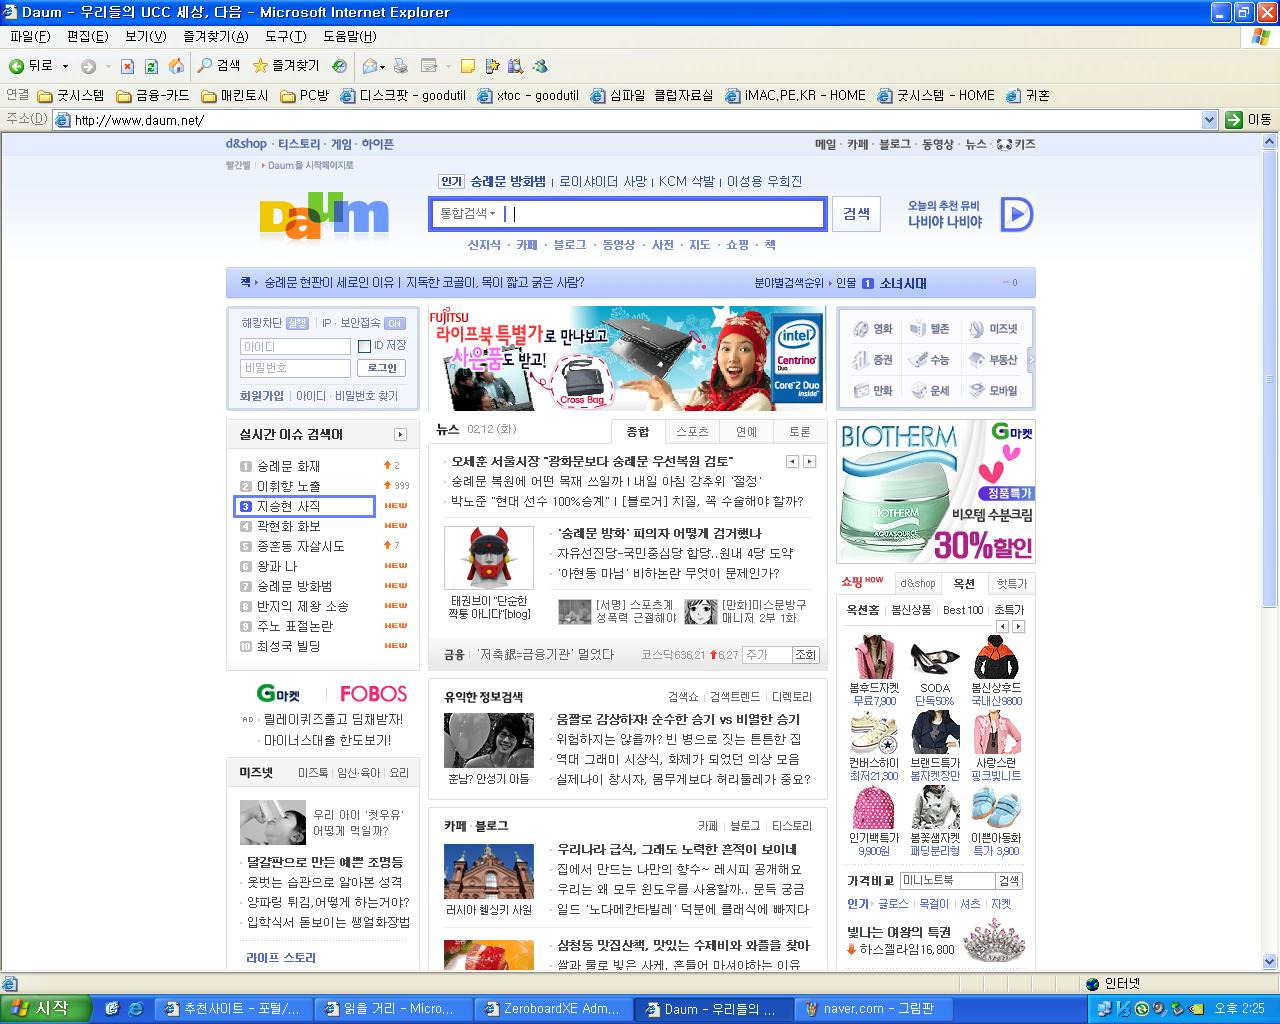Open the Messenger icon in the toolbar
This screenshot has height=1024, width=1280.
pyautogui.click(x=540, y=66)
